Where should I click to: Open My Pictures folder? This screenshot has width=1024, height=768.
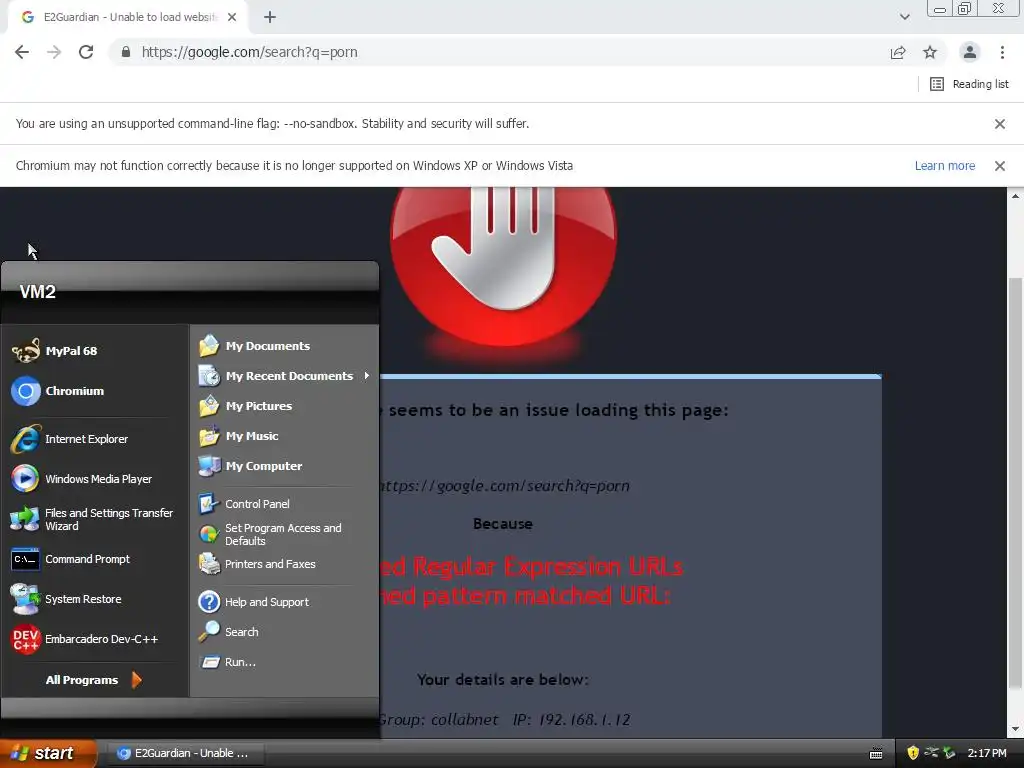246,406
